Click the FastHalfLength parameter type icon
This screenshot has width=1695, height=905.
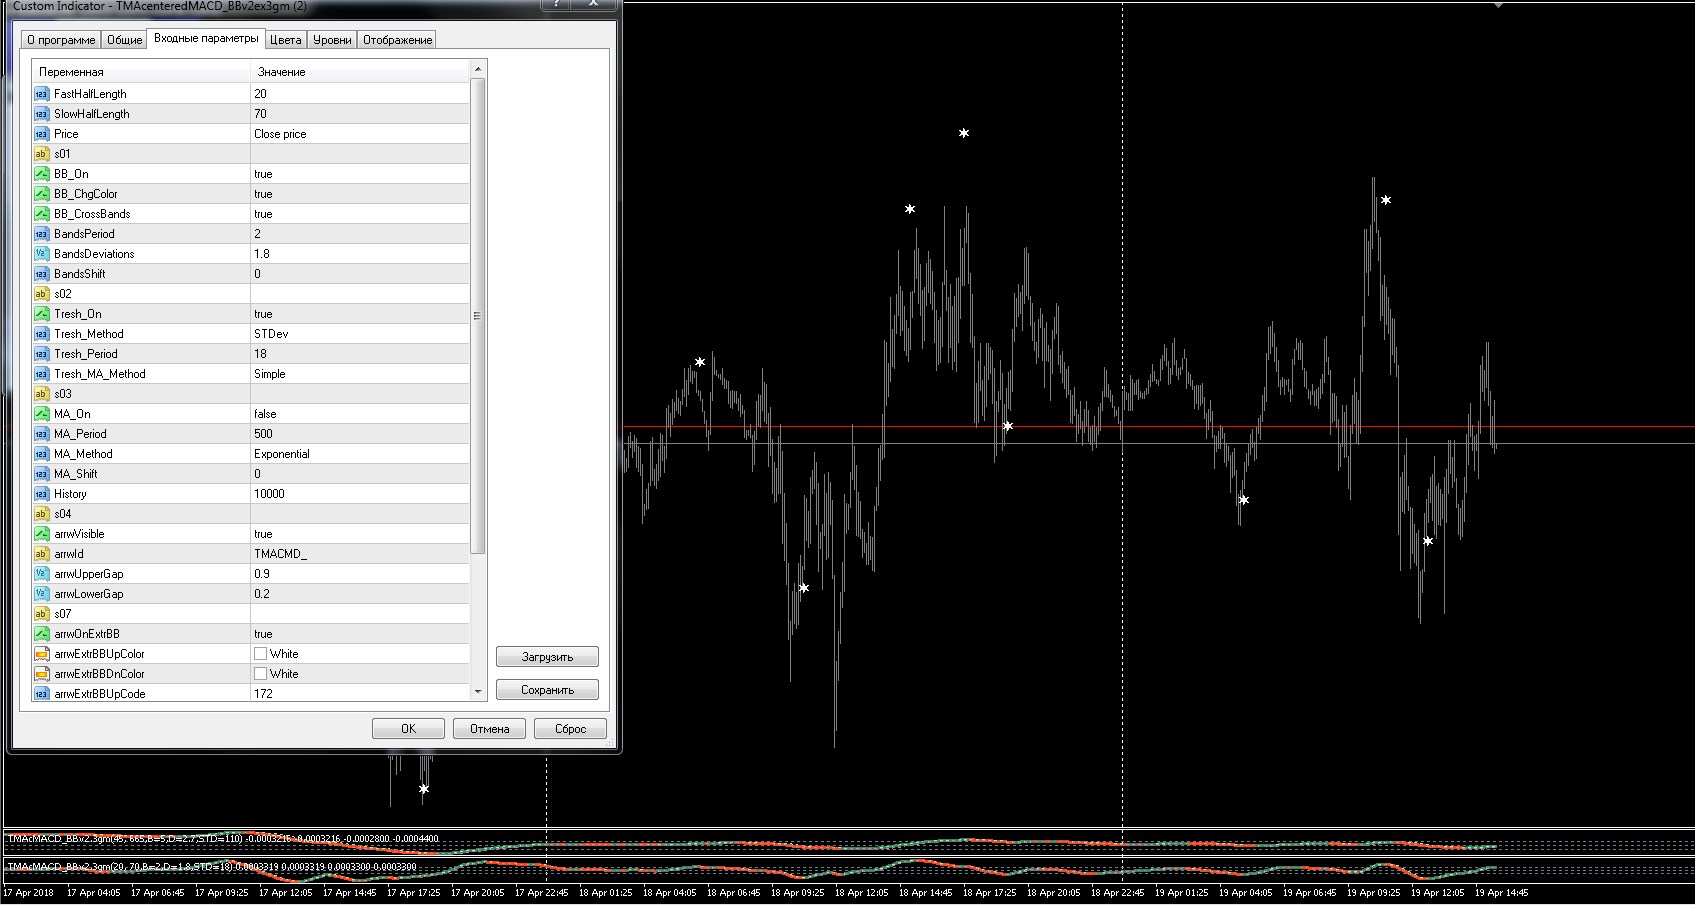pyautogui.click(x=42, y=94)
